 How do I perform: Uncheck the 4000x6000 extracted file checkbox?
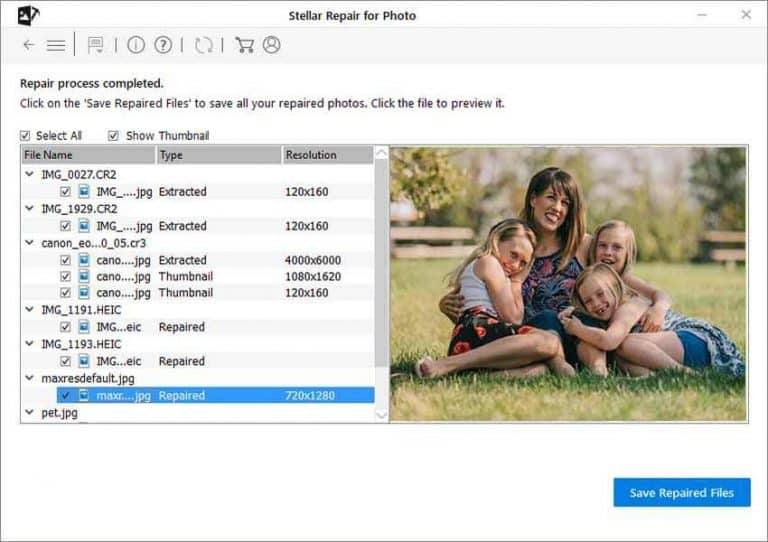[65, 260]
